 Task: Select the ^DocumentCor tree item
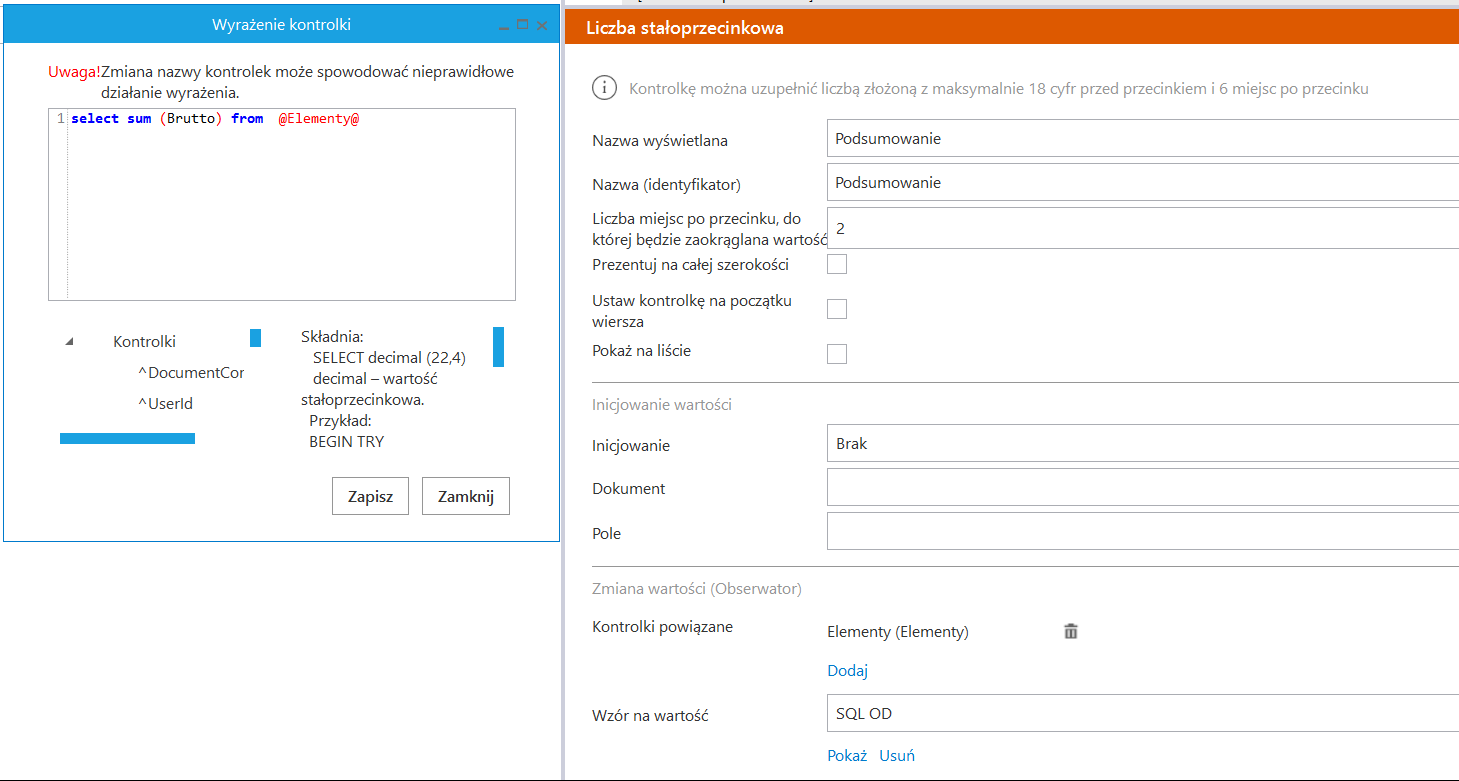[x=191, y=373]
